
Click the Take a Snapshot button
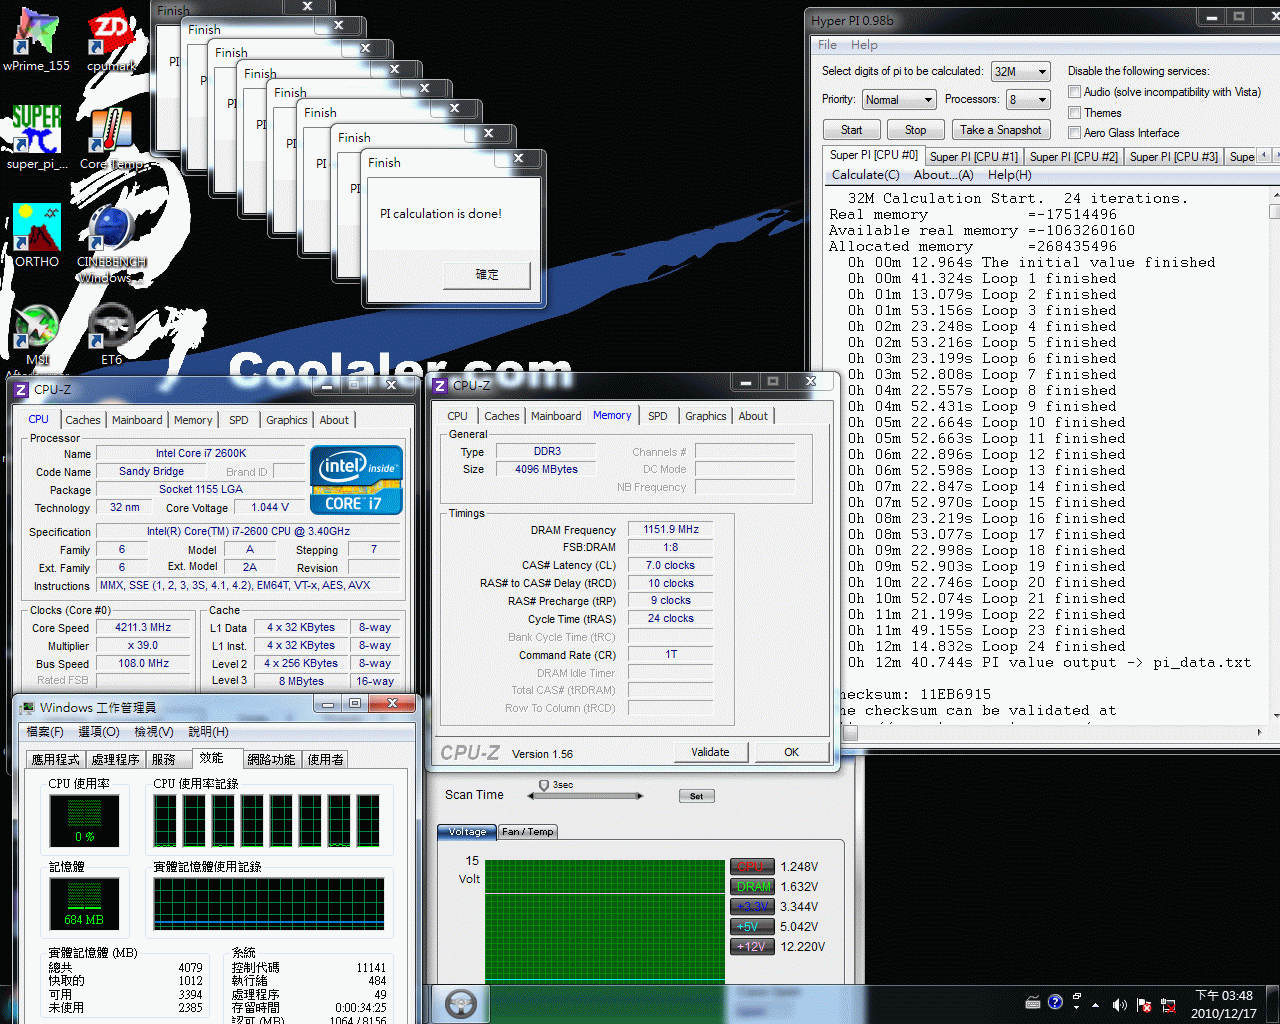(1001, 130)
